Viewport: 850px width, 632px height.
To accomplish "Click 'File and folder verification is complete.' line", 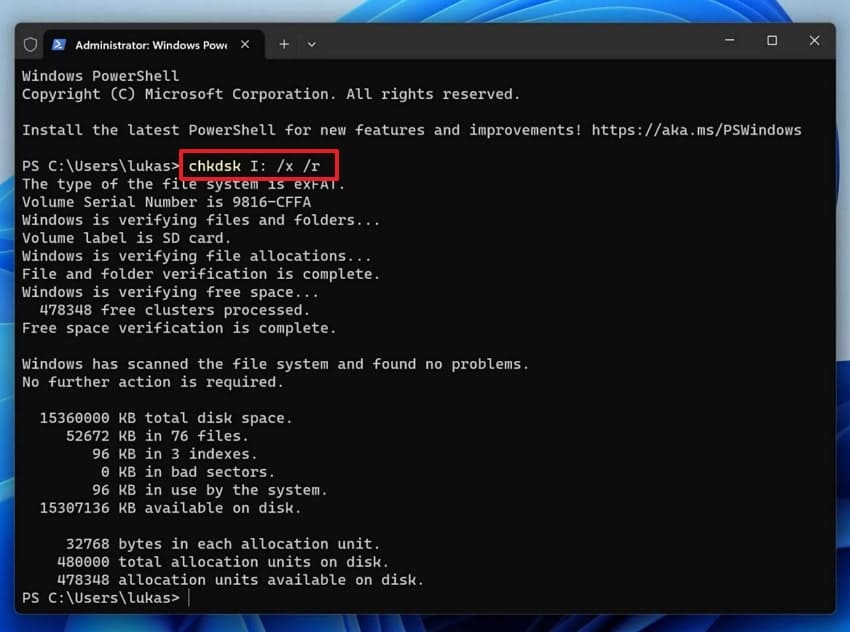I will point(201,274).
